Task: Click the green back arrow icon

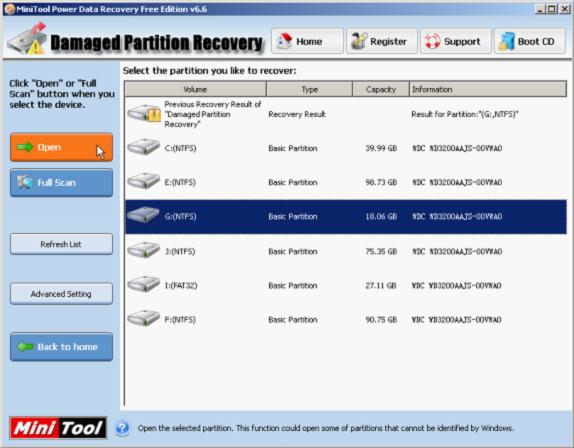Action: click(26, 346)
